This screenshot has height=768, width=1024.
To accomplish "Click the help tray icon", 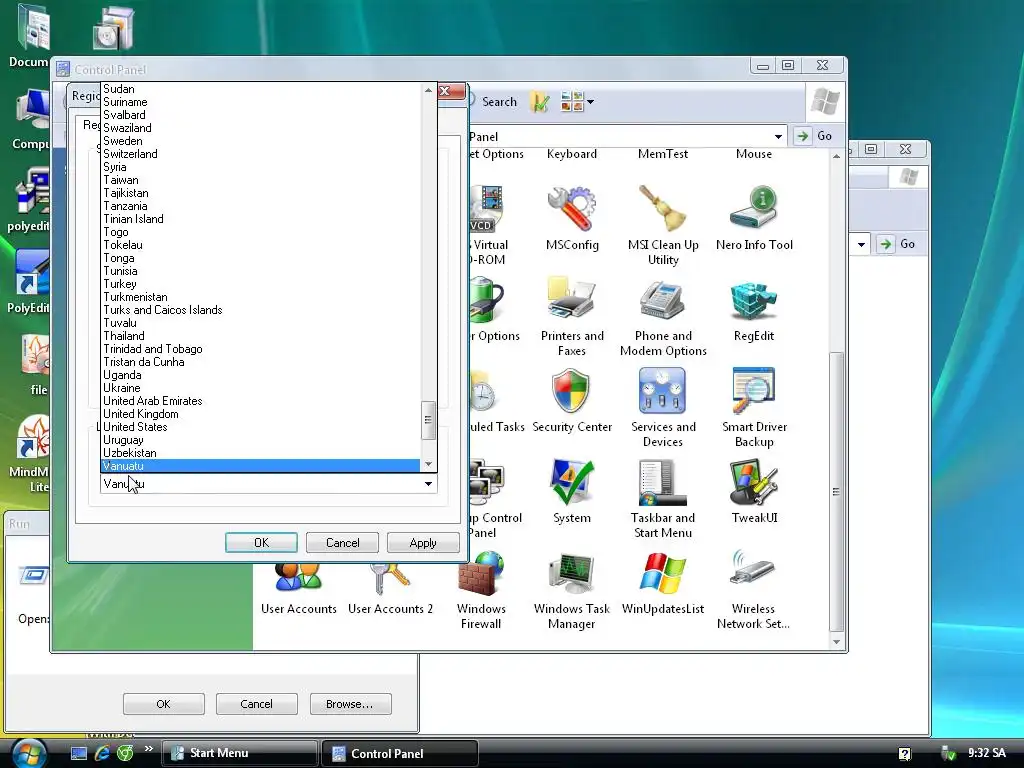I will 904,754.
